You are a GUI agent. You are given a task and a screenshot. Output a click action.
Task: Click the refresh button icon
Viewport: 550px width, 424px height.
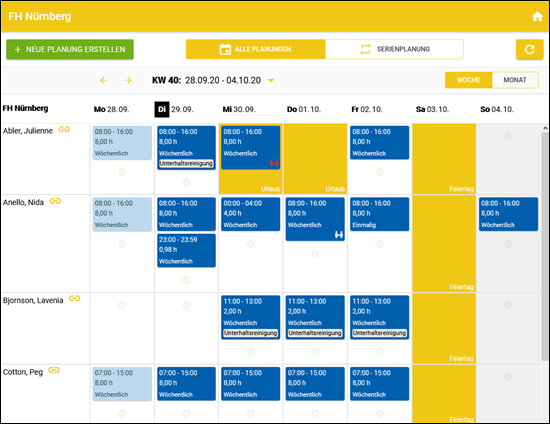tap(529, 49)
